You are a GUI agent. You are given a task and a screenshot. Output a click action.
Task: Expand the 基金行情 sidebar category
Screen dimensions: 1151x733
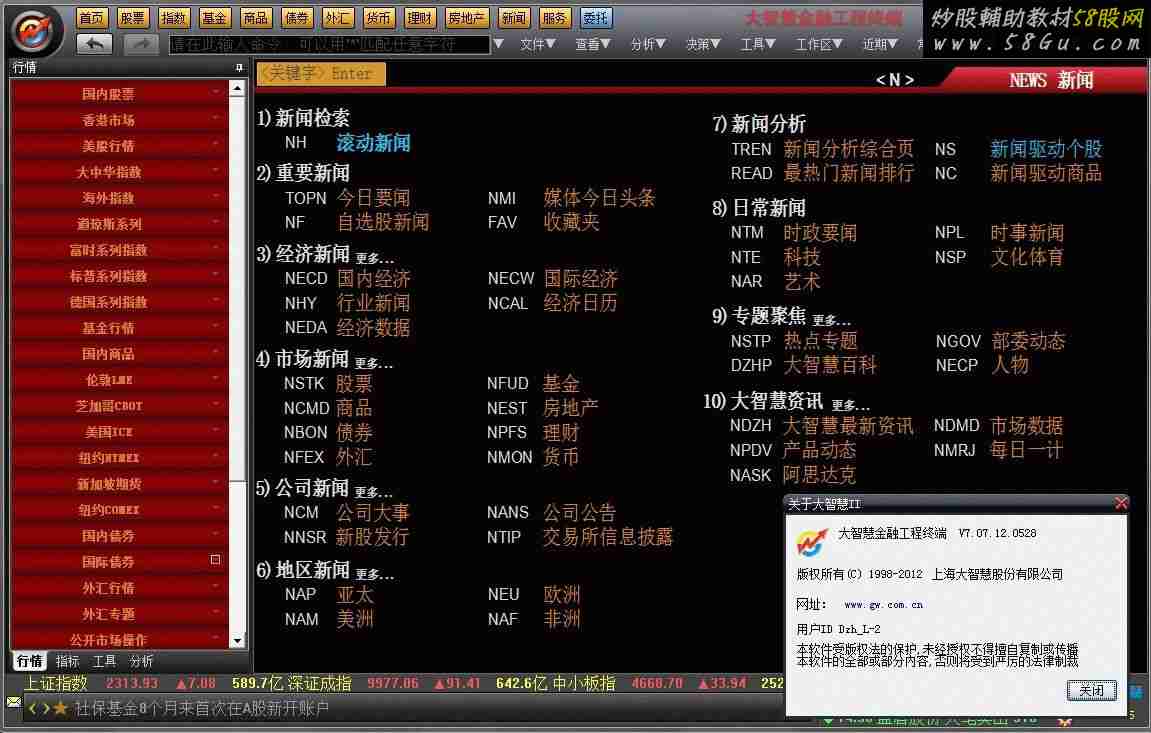pos(119,328)
